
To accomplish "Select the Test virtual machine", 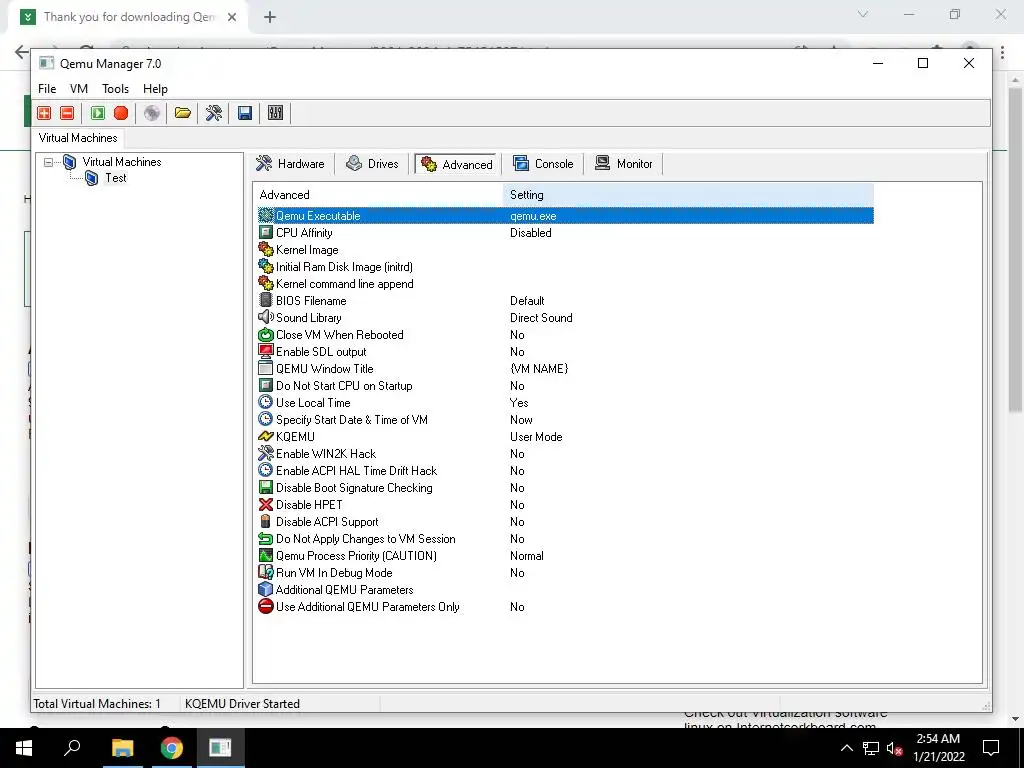I will [116, 178].
